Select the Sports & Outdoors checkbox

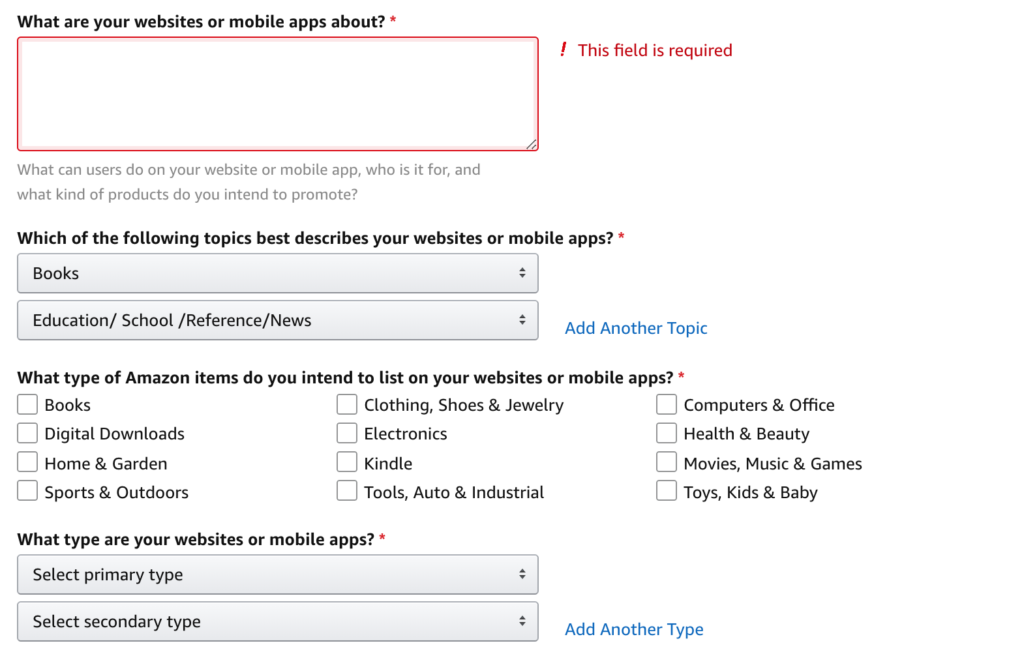pyautogui.click(x=28, y=492)
